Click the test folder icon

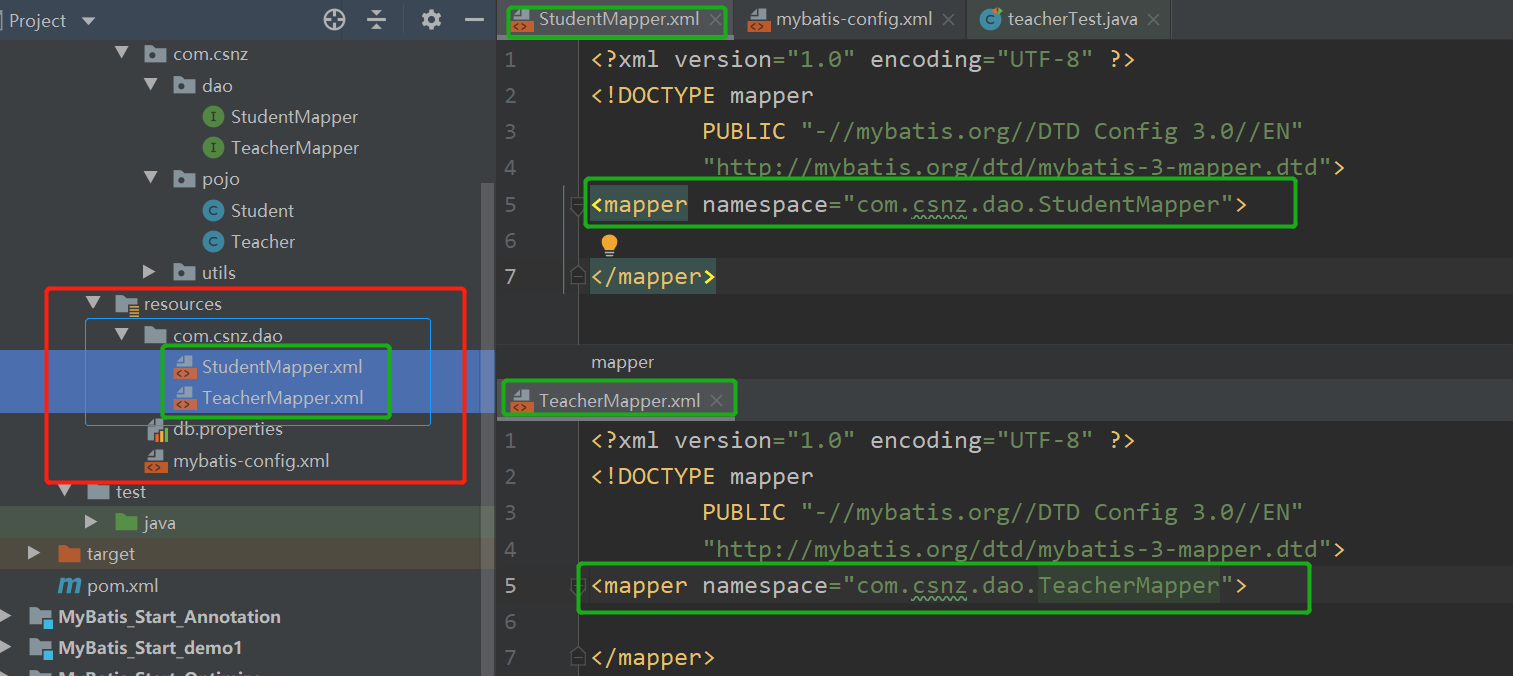pyautogui.click(x=98, y=491)
